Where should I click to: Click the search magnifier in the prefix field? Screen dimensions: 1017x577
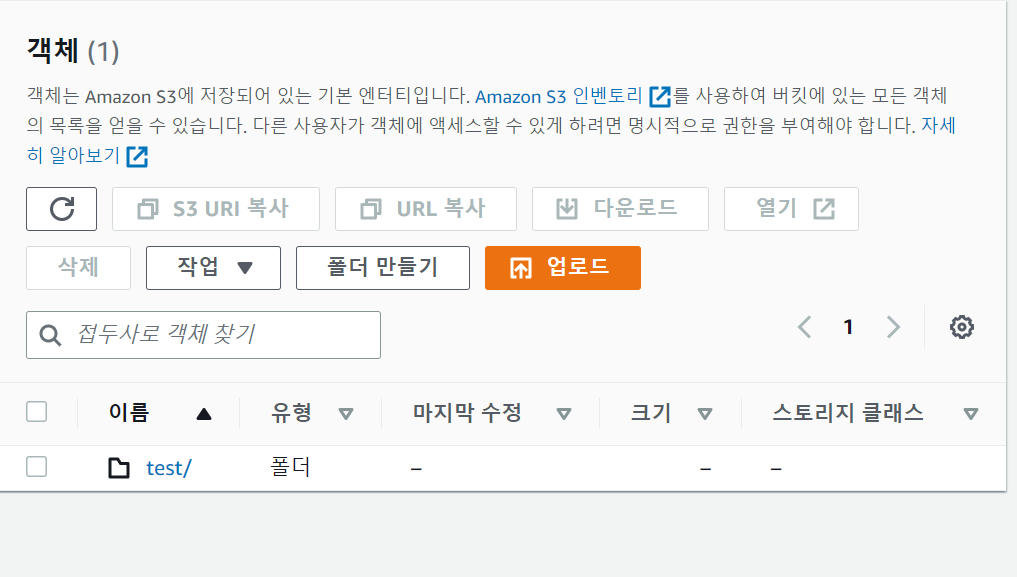(50, 334)
